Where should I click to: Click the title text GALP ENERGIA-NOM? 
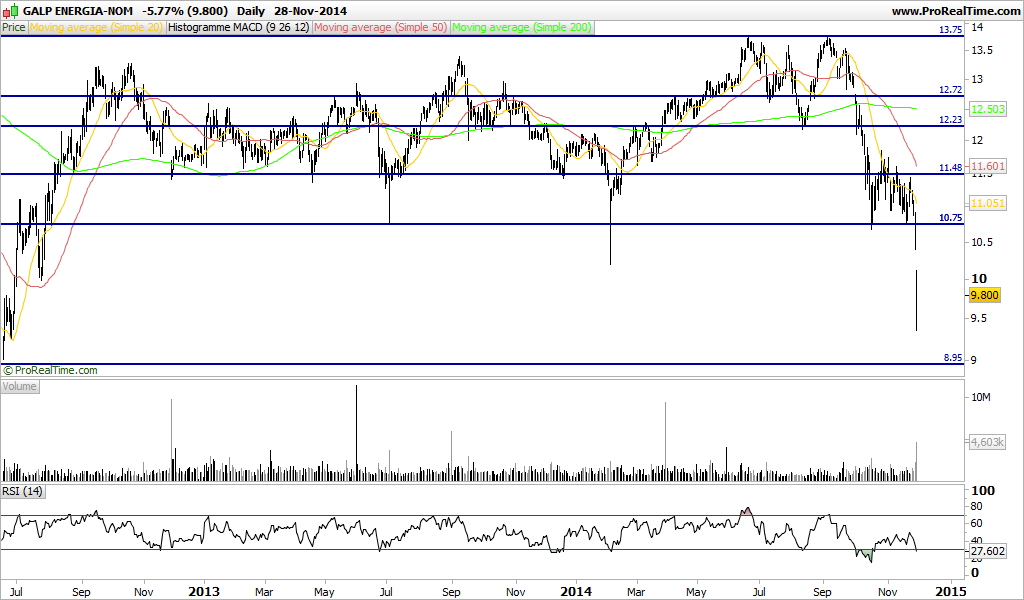(77, 11)
